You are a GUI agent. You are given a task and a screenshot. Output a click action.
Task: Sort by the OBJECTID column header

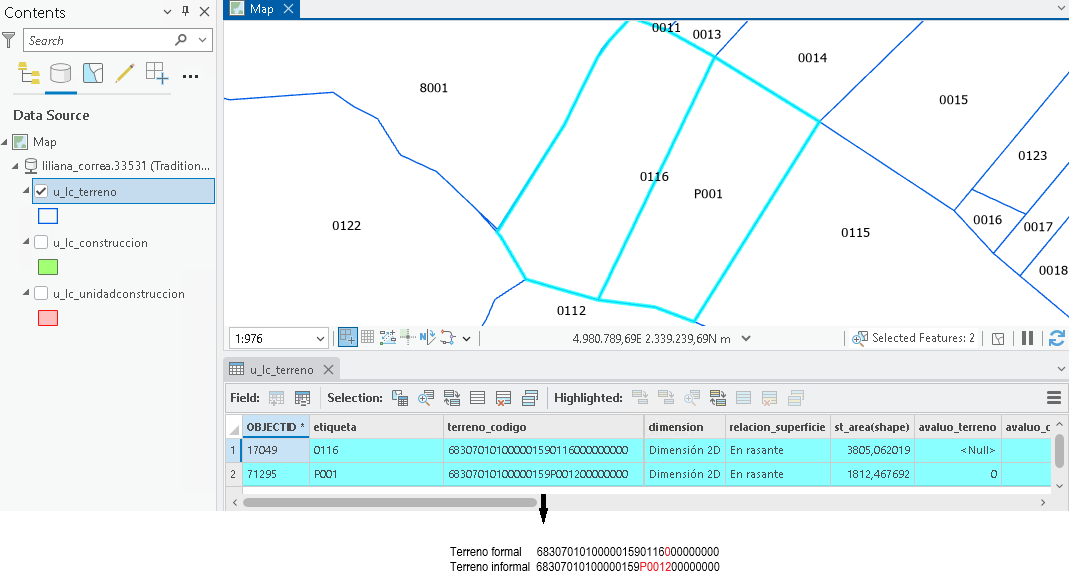pos(275,427)
